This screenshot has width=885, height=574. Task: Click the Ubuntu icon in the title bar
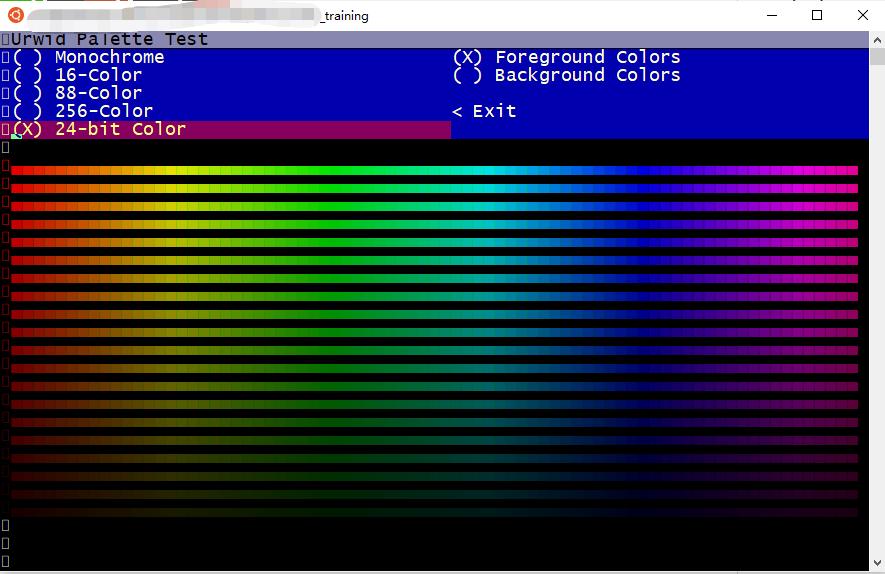coord(15,15)
